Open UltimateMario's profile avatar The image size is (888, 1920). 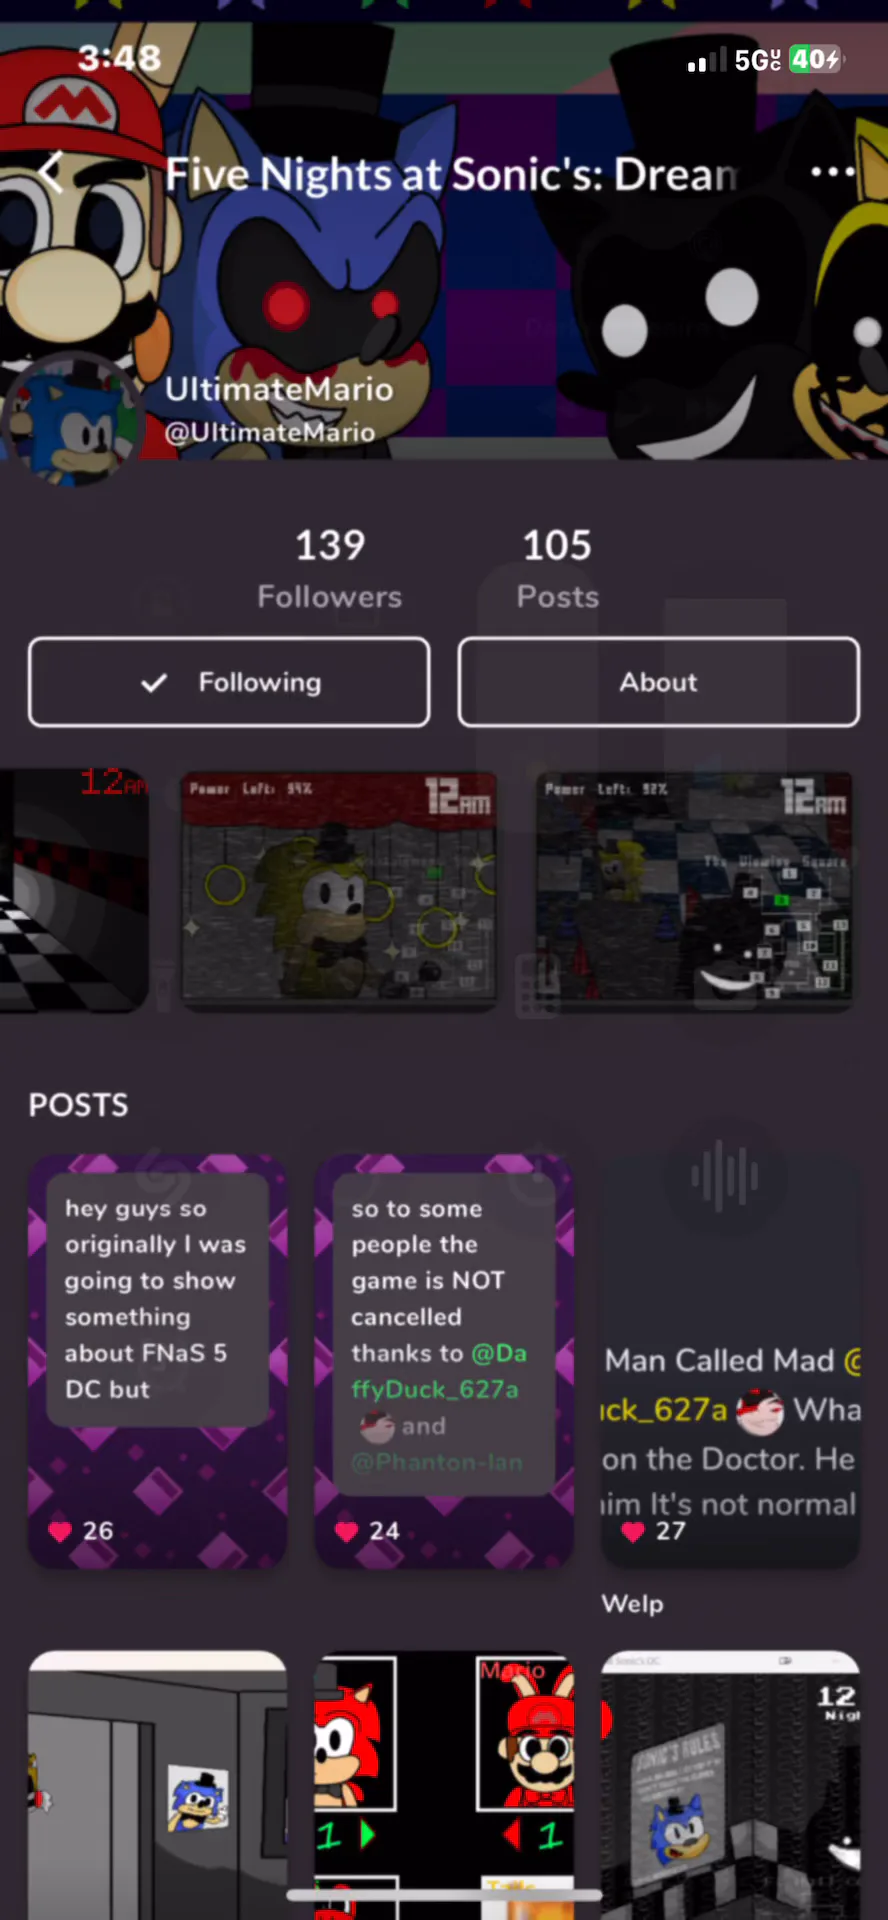click(x=72, y=418)
